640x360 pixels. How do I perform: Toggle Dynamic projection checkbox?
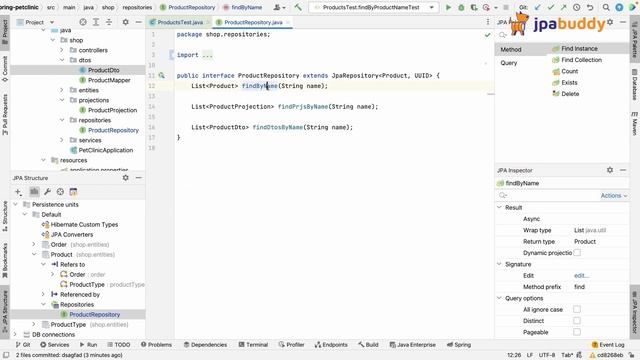(577, 253)
